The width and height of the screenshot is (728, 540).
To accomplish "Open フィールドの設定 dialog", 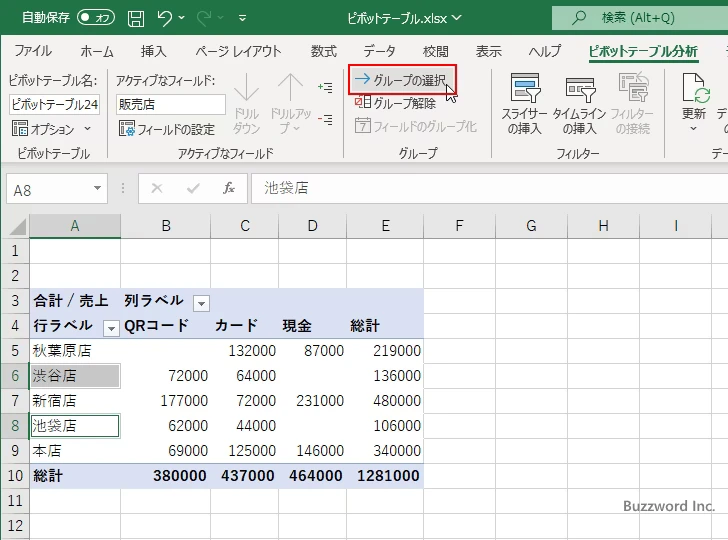I will click(x=167, y=129).
